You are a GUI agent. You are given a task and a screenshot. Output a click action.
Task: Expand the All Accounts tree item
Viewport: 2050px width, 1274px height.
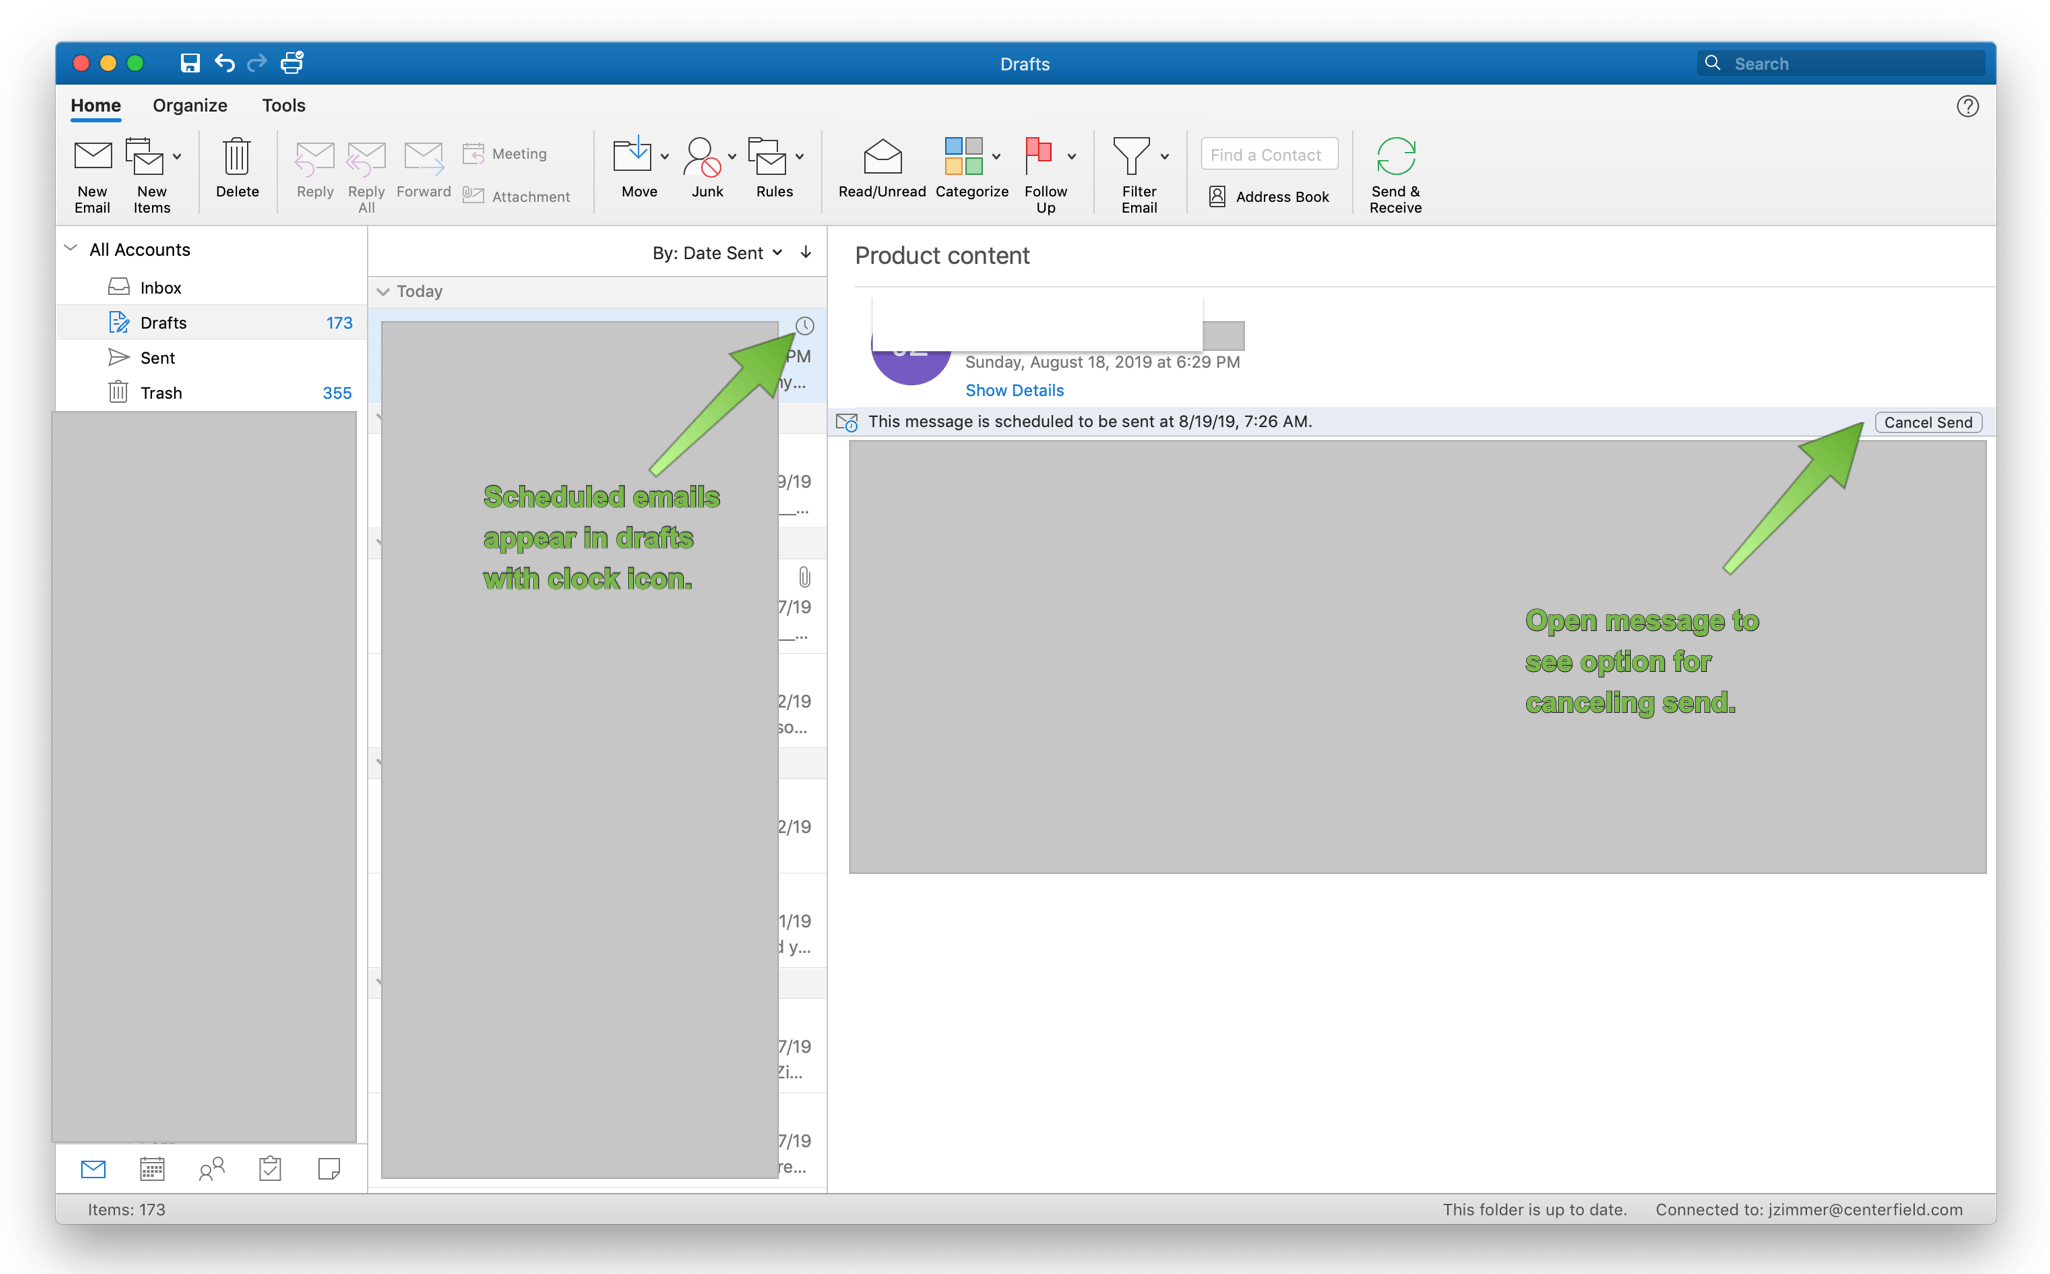70,250
